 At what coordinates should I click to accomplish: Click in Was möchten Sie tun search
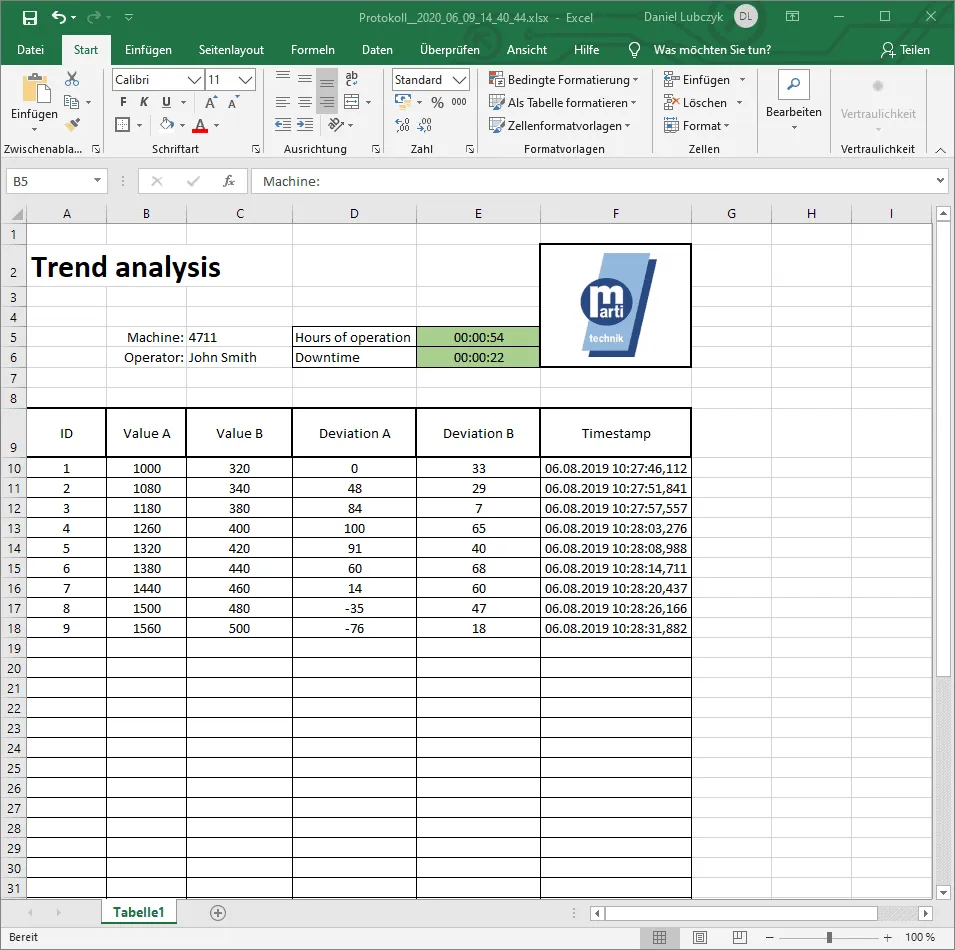[x=712, y=50]
